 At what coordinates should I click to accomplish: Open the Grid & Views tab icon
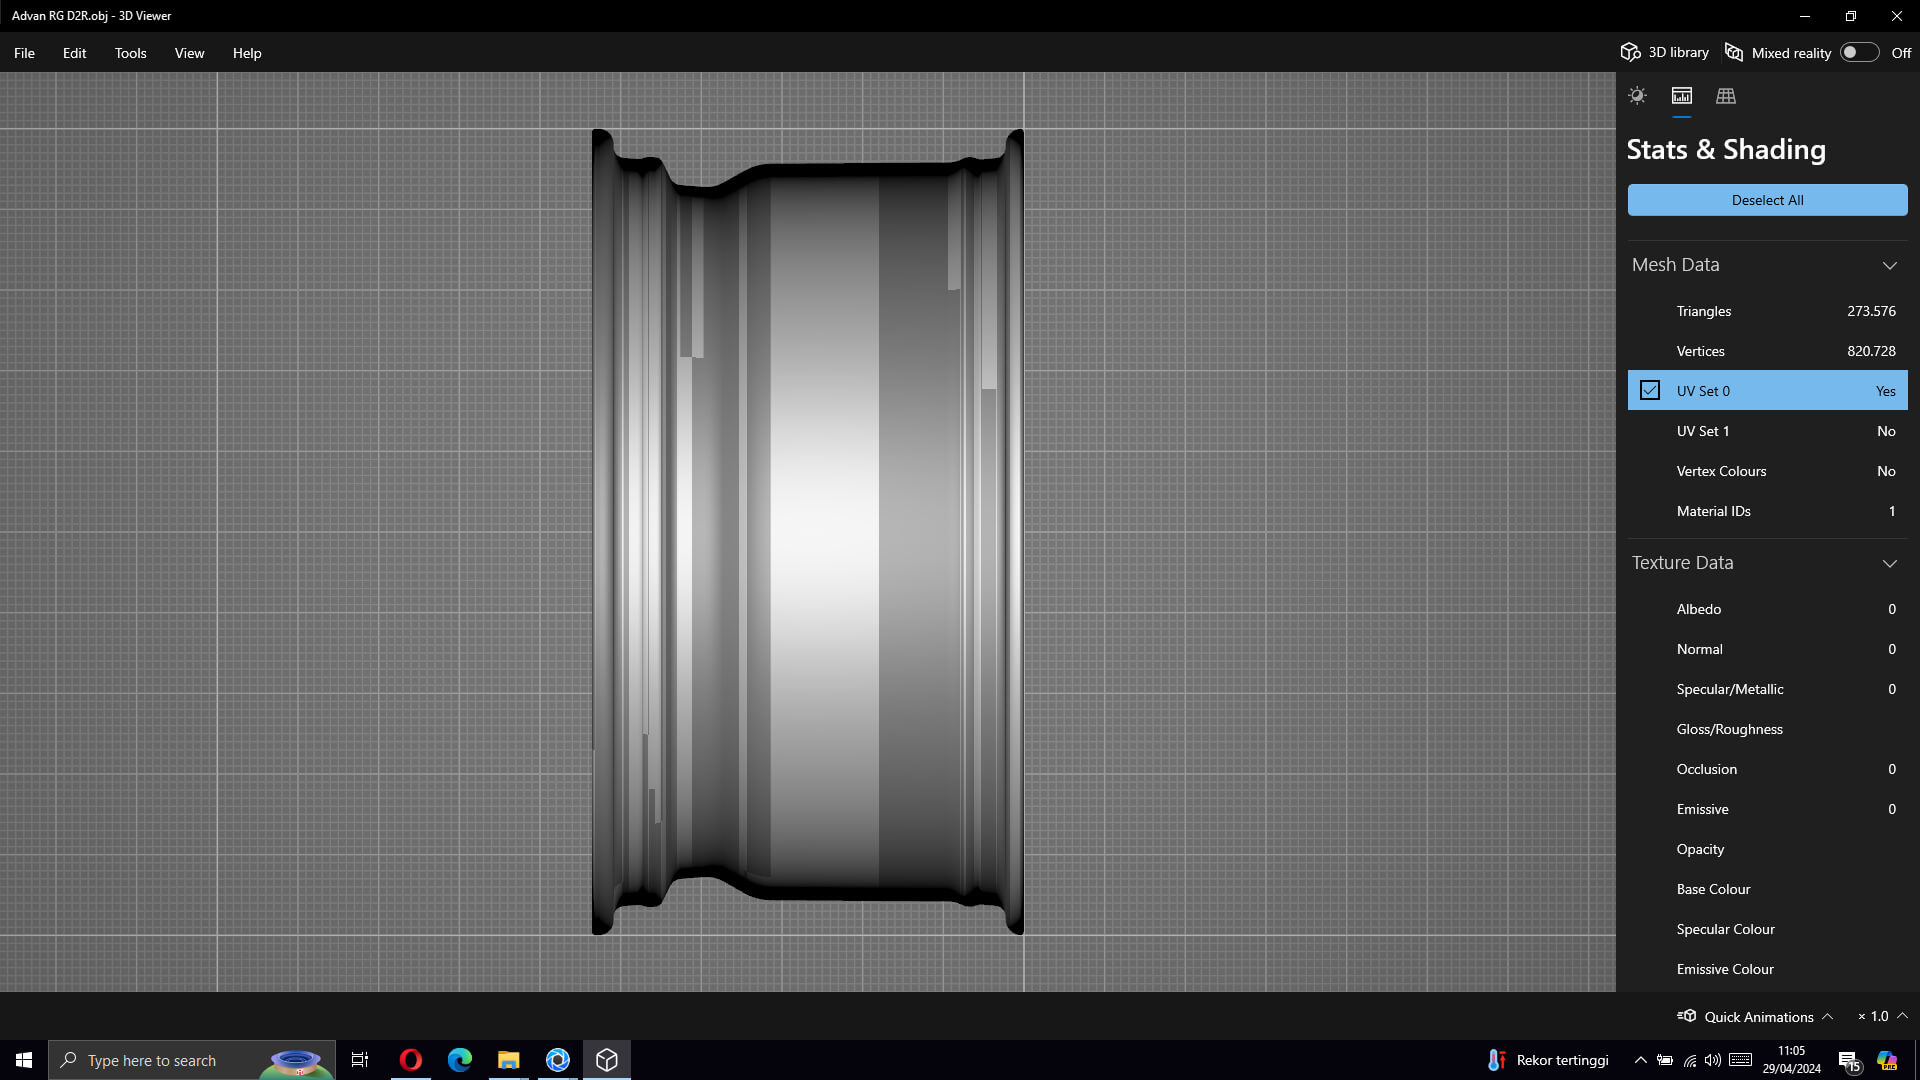(x=1726, y=96)
